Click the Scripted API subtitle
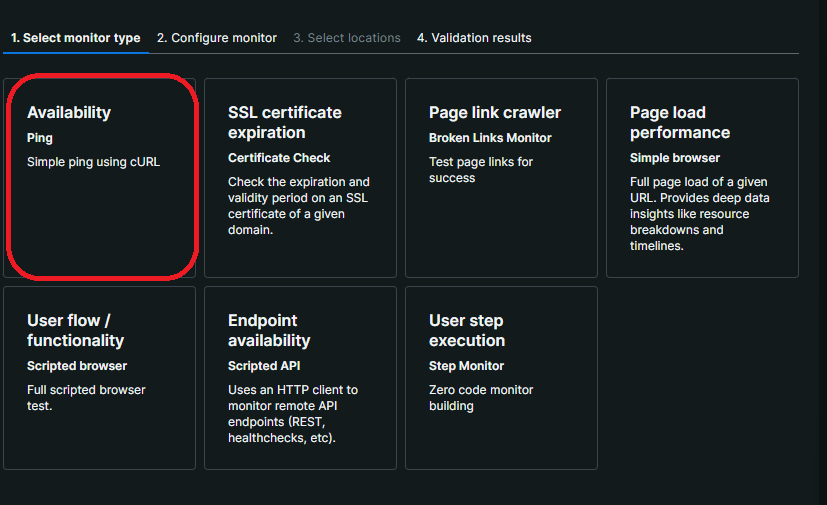 [266, 366]
